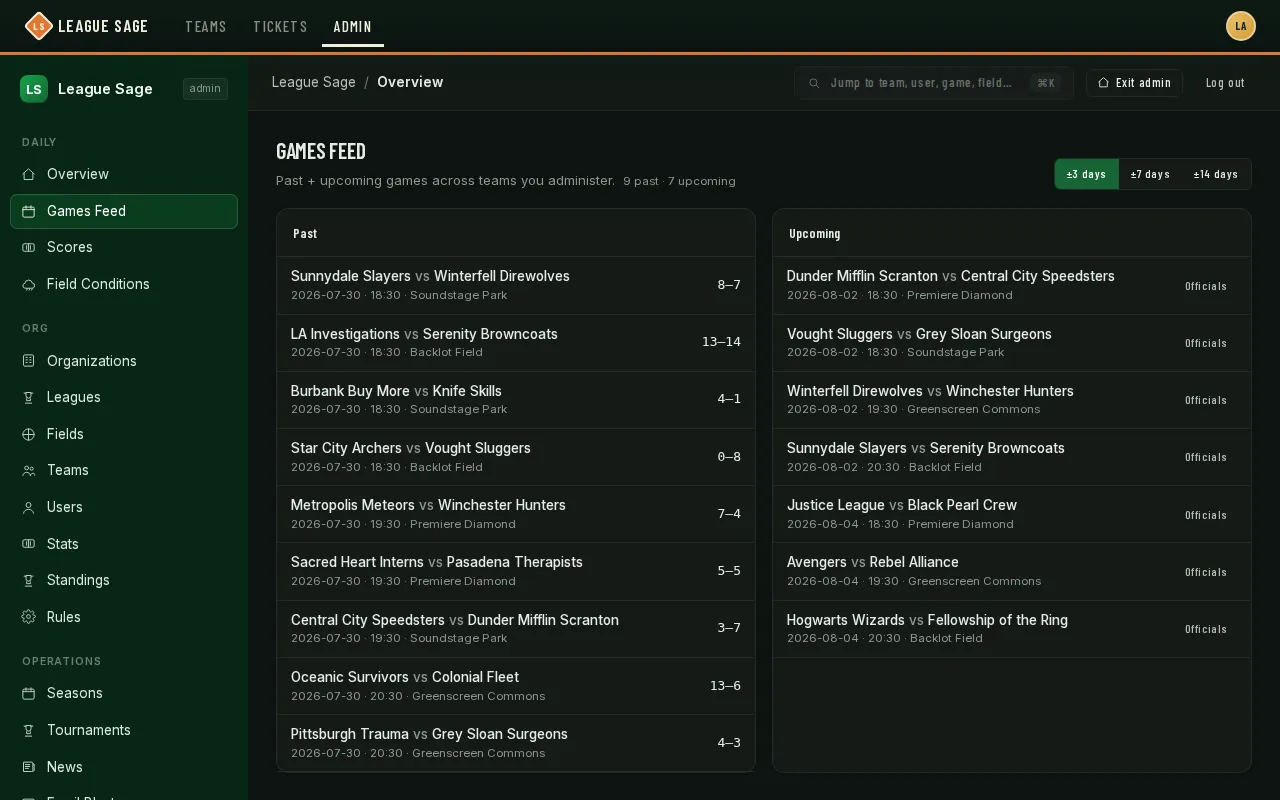Click the Tournaments trophy icon
This screenshot has width=1280, height=800.
point(29,730)
